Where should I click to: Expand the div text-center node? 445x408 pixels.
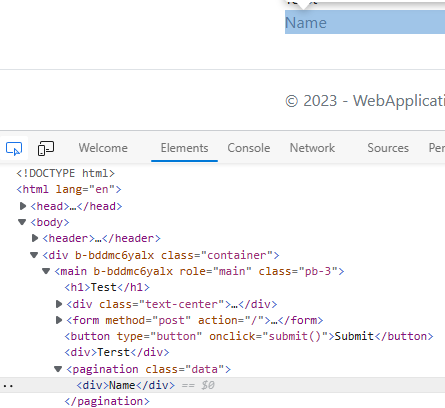[x=59, y=304]
